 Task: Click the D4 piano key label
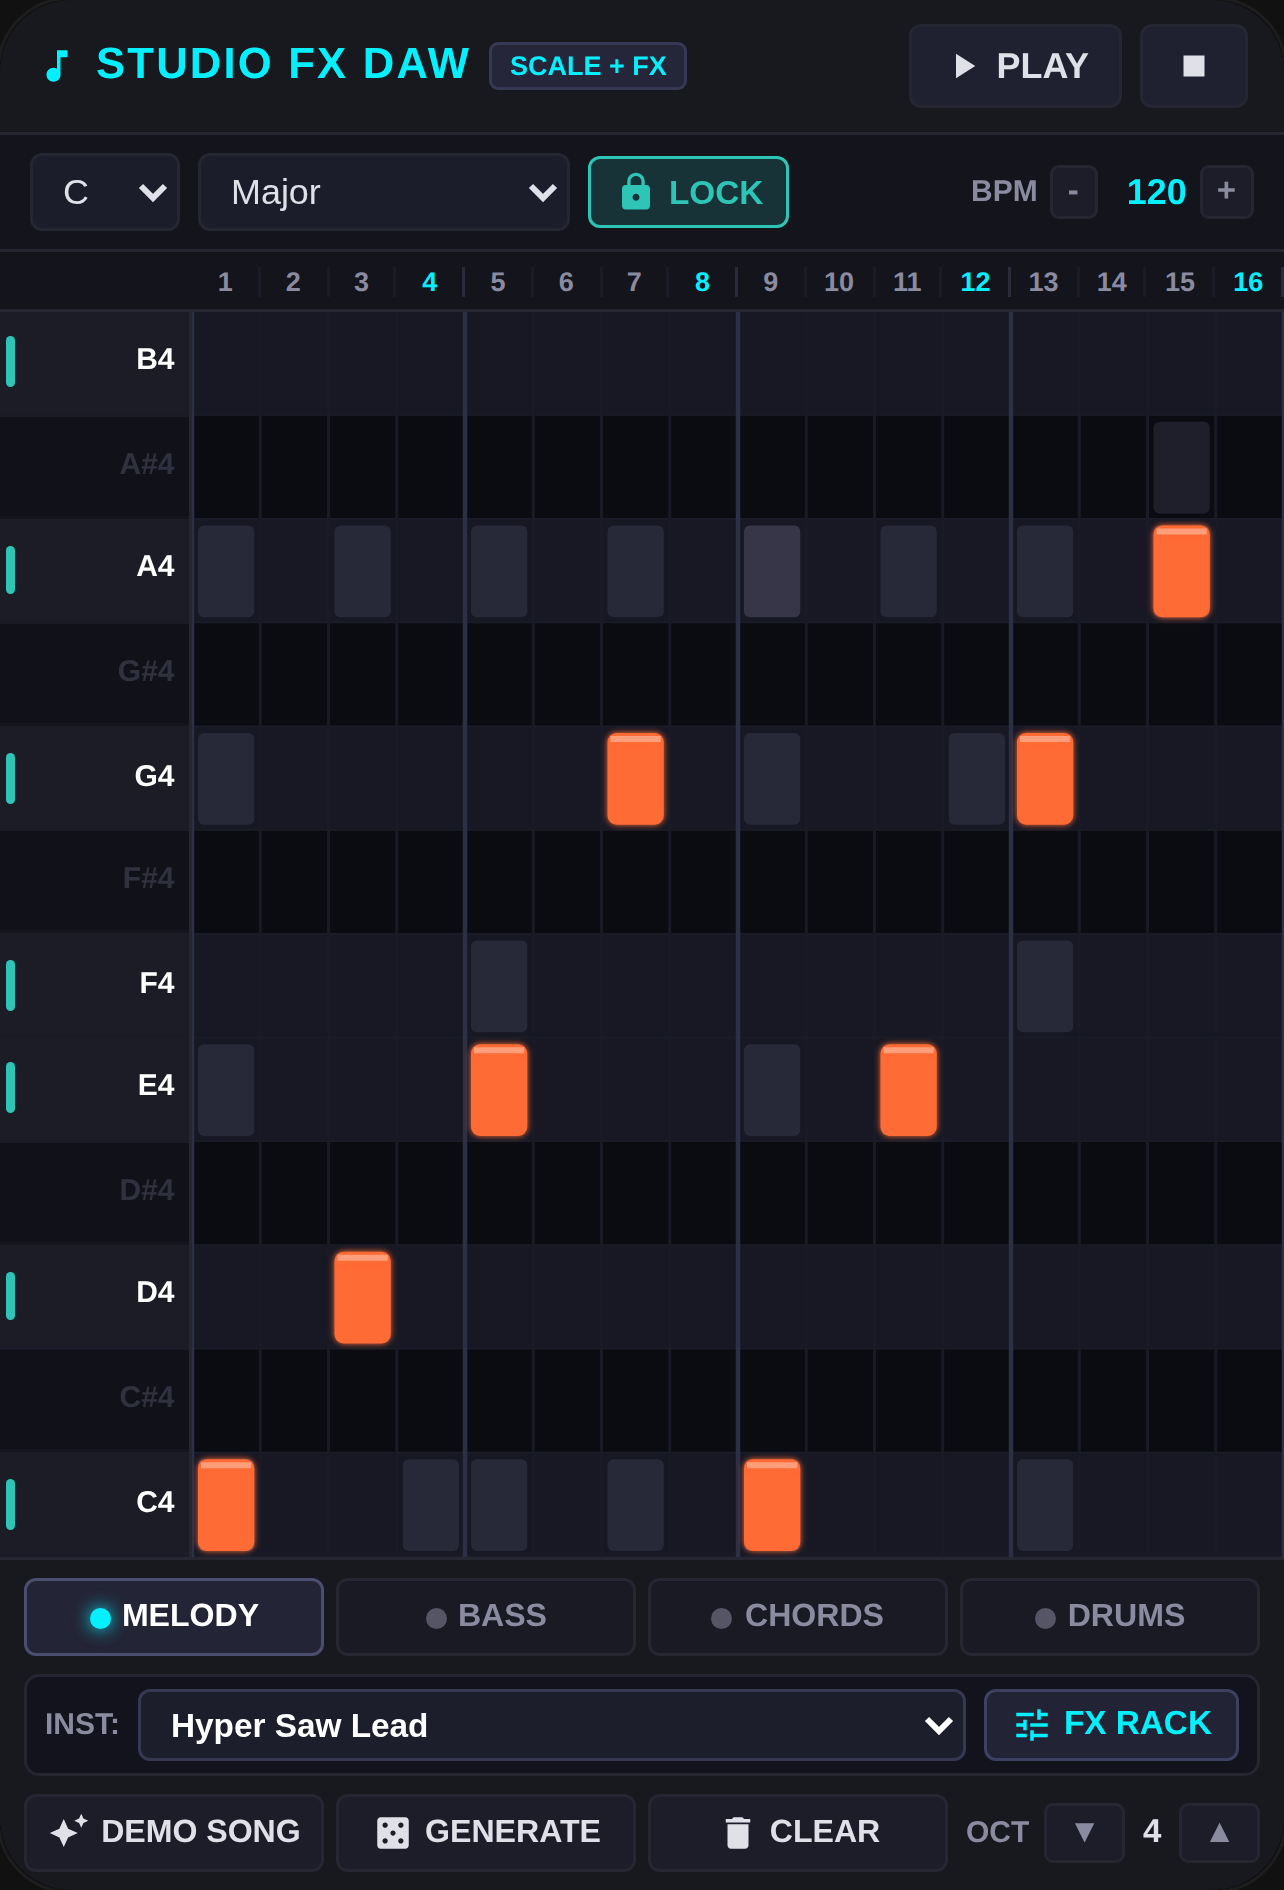pyautogui.click(x=96, y=1294)
